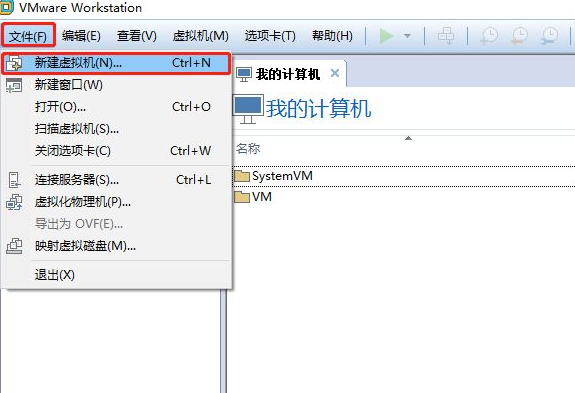Choose 打开(O)... from the menu
Viewport: 575px width, 393px height.
coord(116,107)
